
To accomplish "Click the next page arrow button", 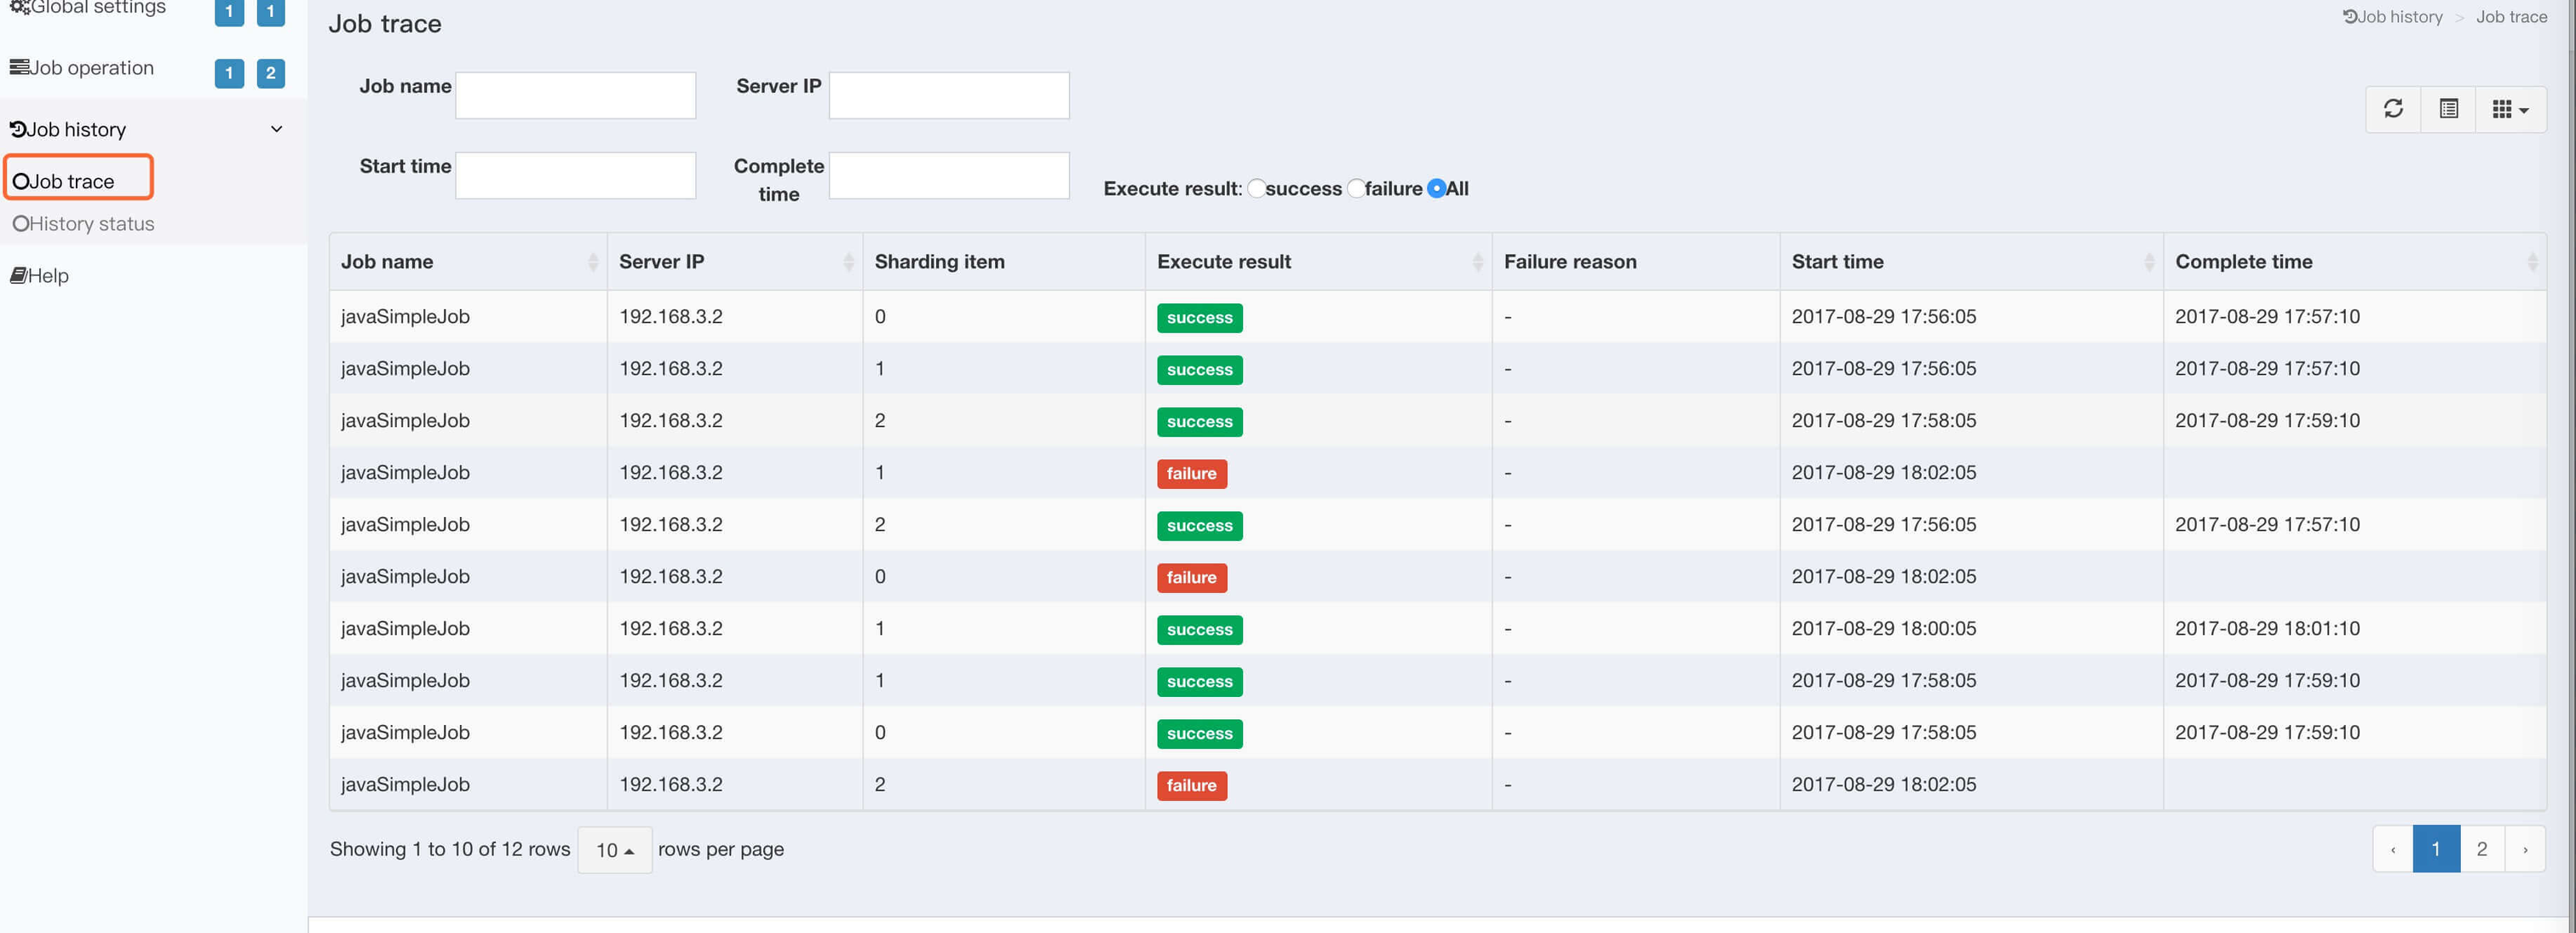I will [x=2524, y=849].
